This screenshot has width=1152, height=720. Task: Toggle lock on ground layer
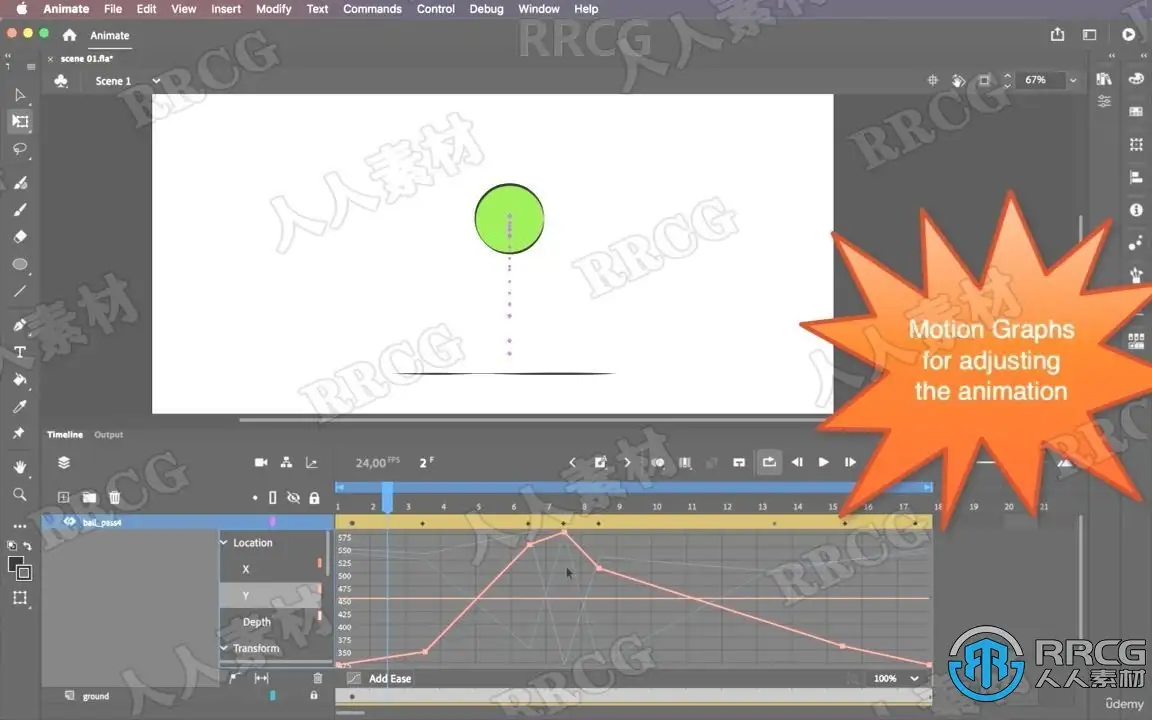click(314, 695)
